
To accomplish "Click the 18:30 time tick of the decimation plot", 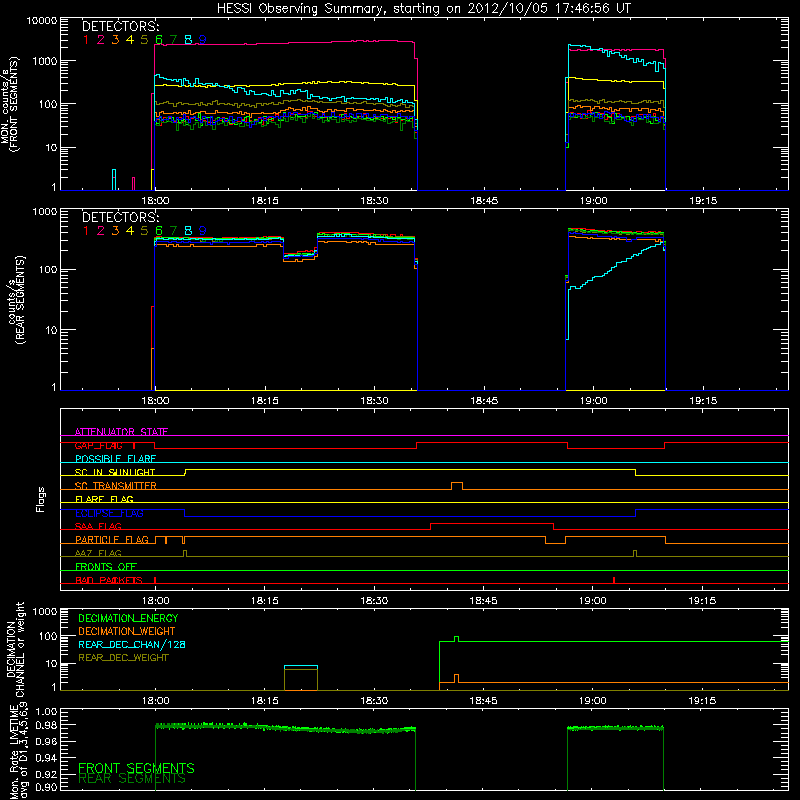I will [x=374, y=701].
